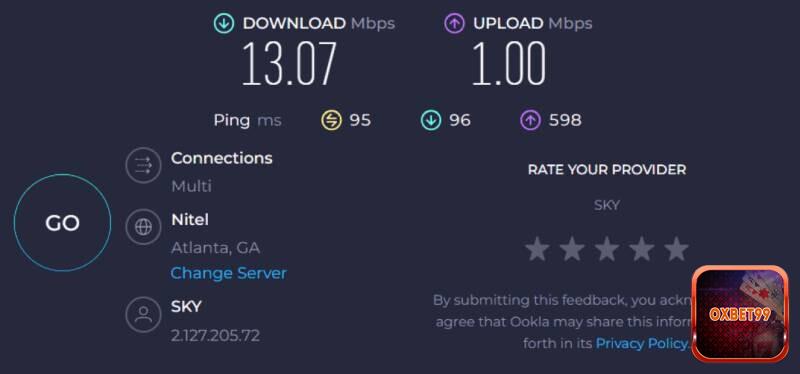
Task: Click the user profile icon beside SKY
Action: (143, 314)
